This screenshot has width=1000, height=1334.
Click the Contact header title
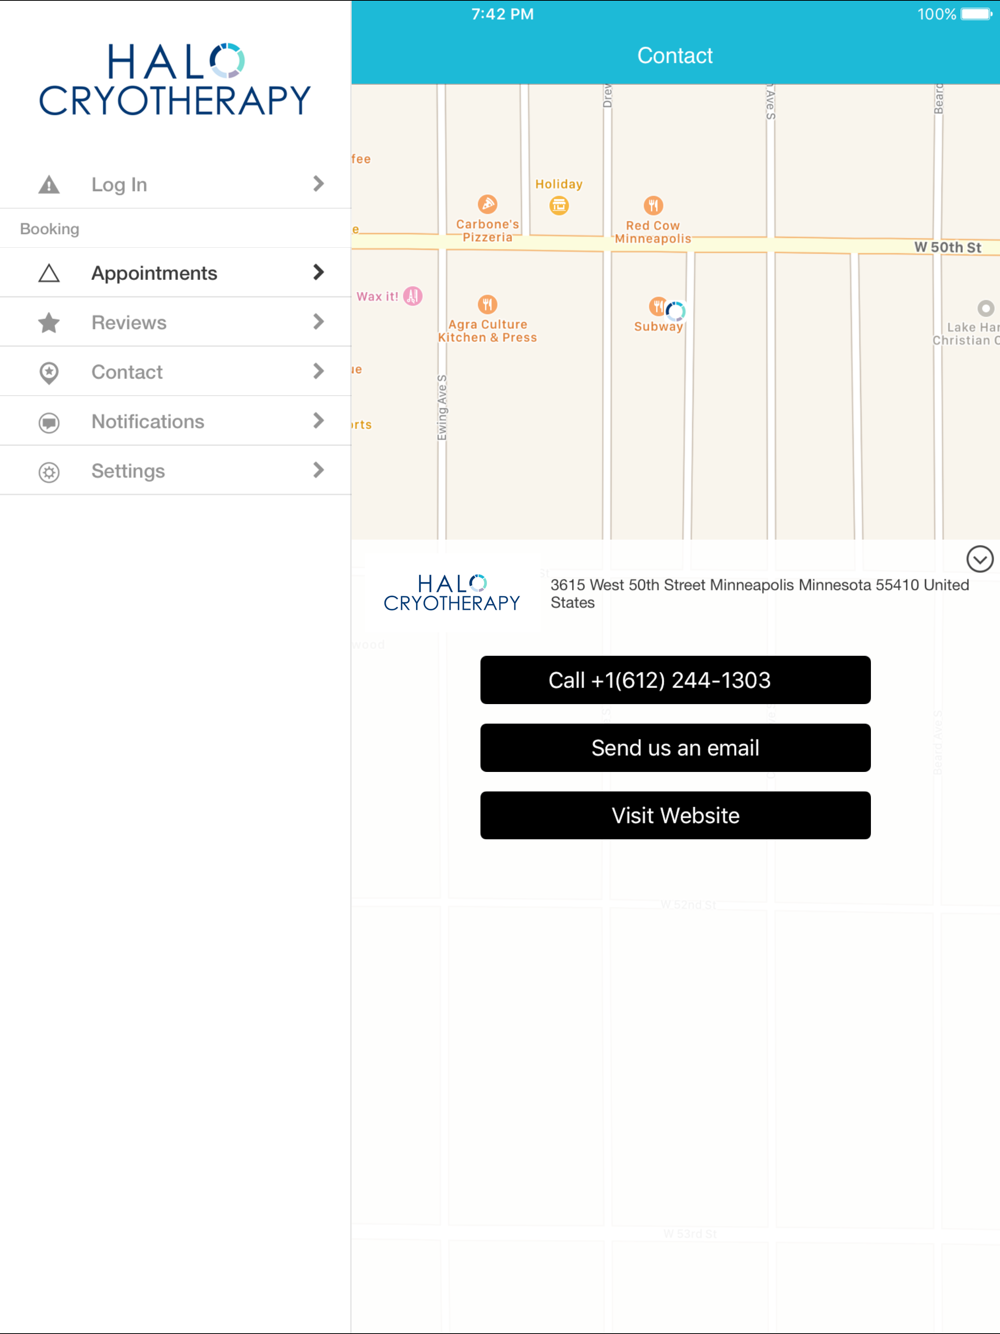tap(675, 56)
